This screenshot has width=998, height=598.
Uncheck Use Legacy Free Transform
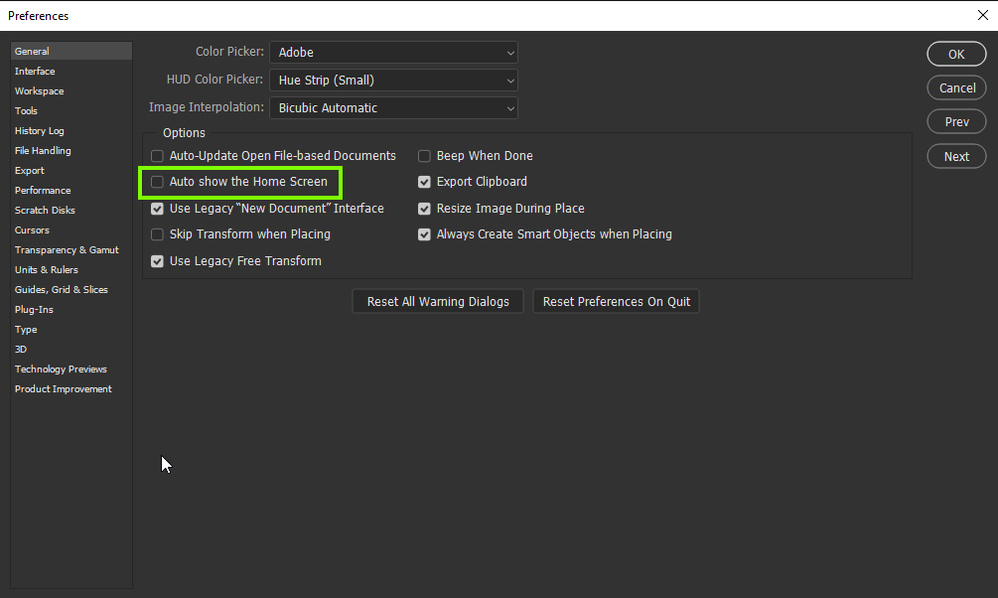click(x=157, y=260)
